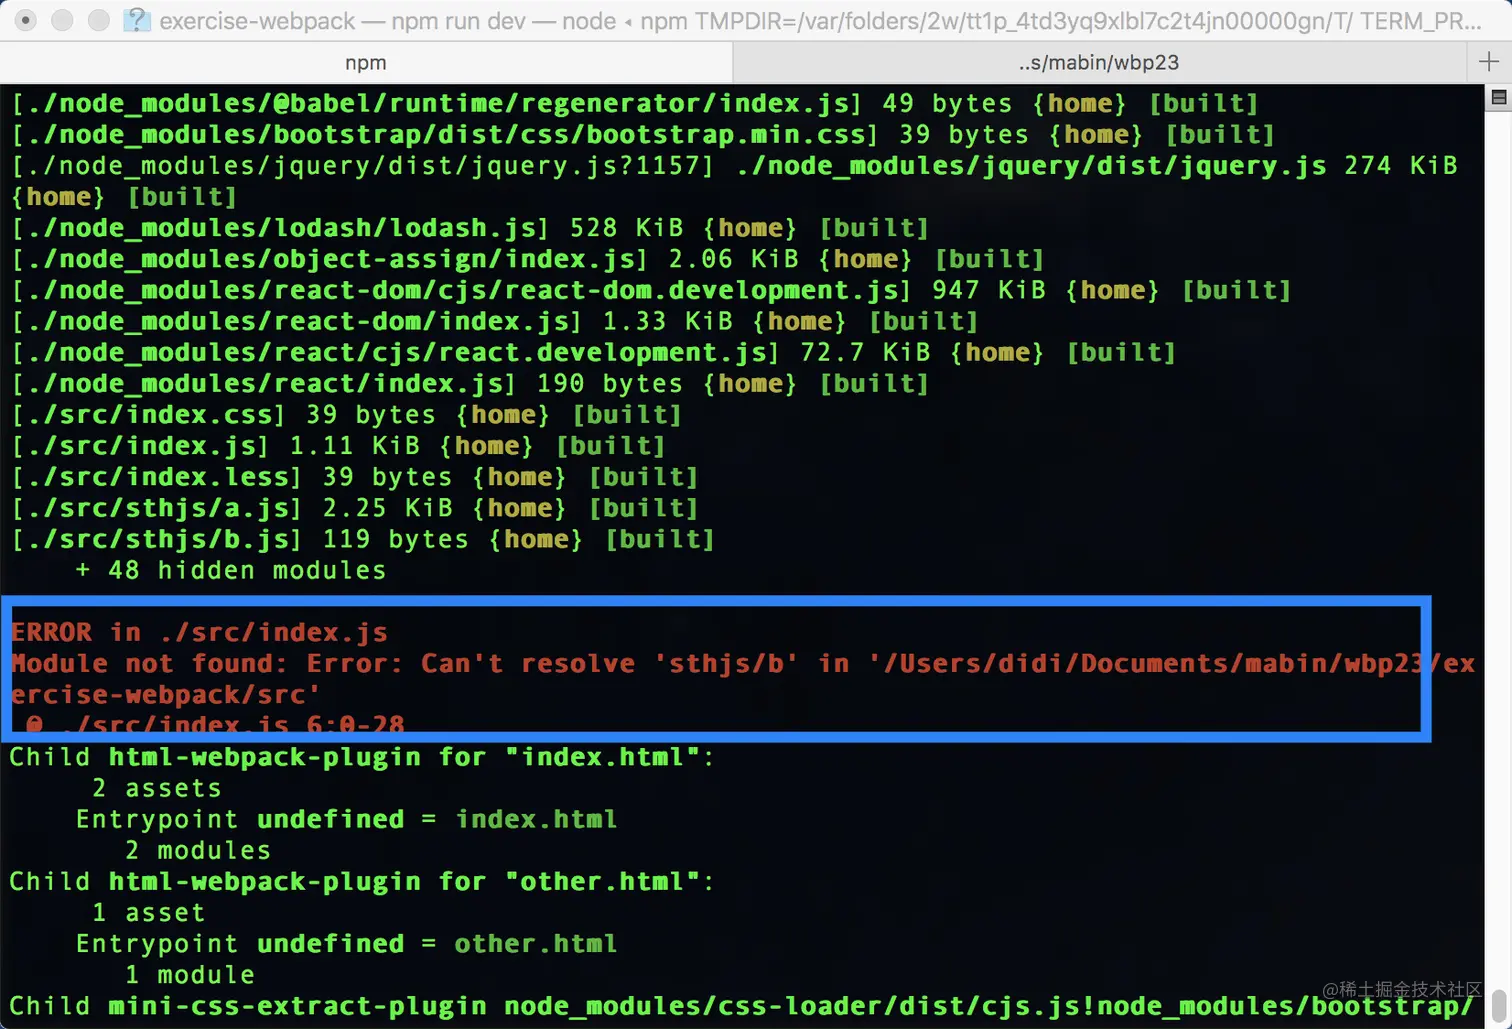Click the '1 asset' text

tap(148, 912)
